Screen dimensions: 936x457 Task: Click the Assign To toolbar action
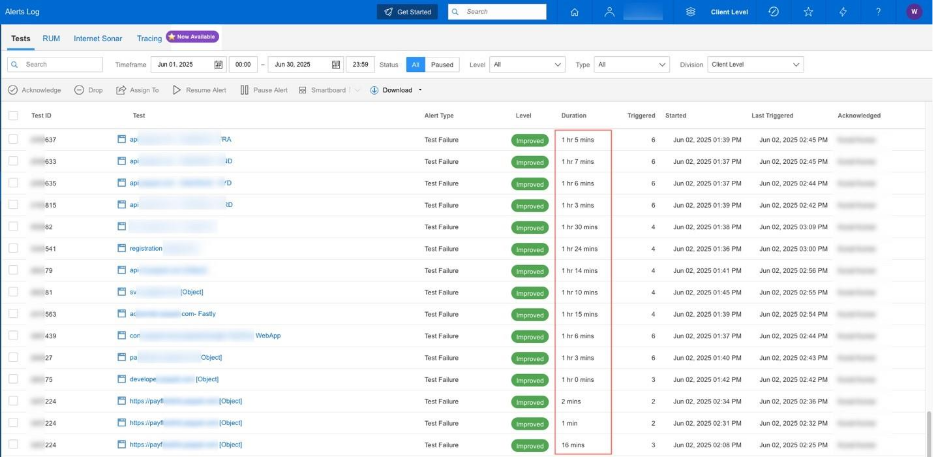[x=137, y=90]
